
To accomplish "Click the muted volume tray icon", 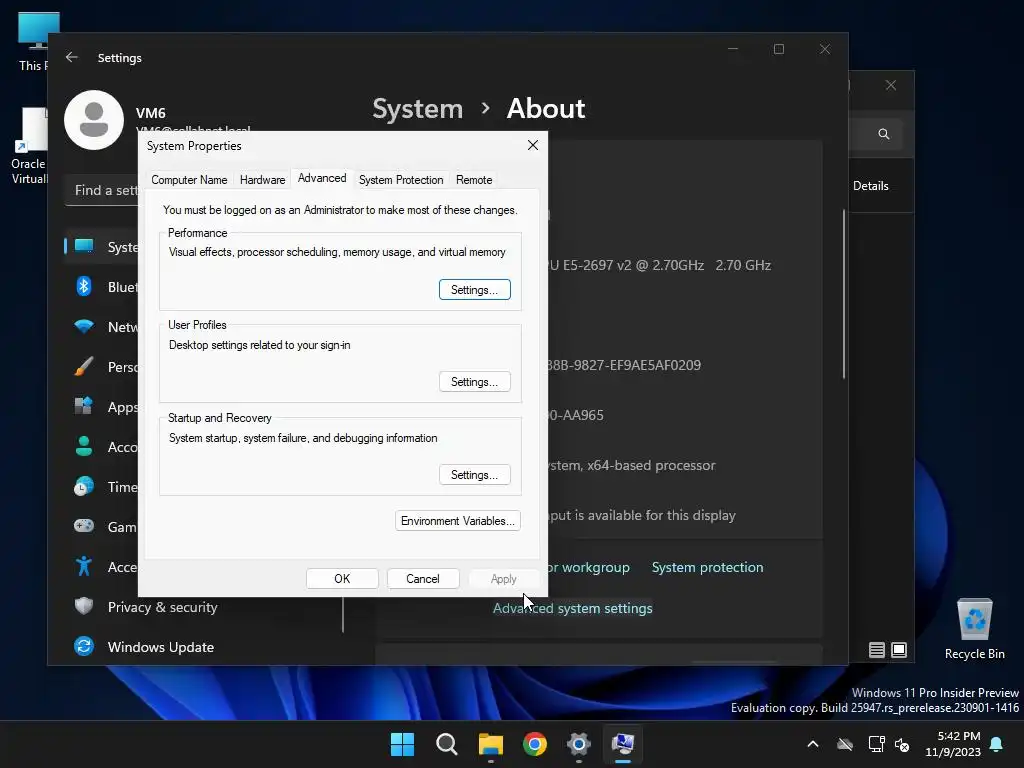I will click(902, 744).
